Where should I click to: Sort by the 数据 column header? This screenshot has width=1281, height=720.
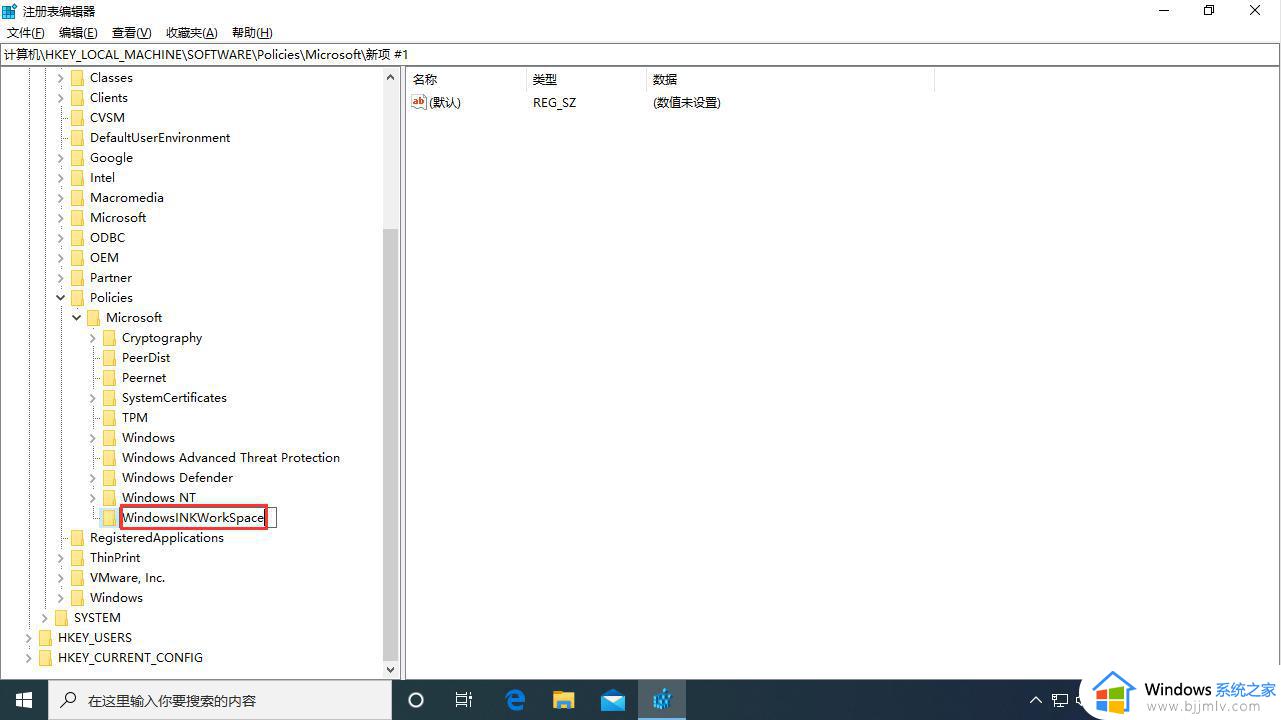[x=790, y=79]
